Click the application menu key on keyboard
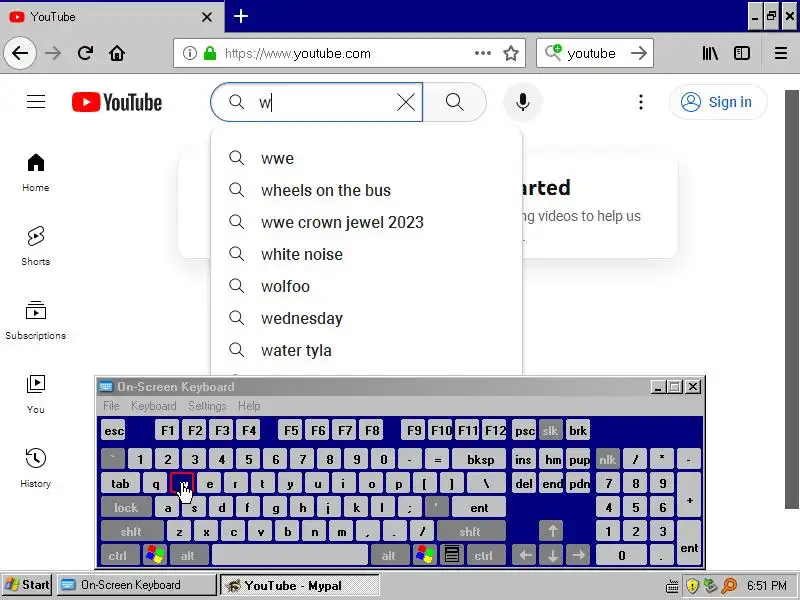The width and height of the screenshot is (800, 600). [452, 555]
